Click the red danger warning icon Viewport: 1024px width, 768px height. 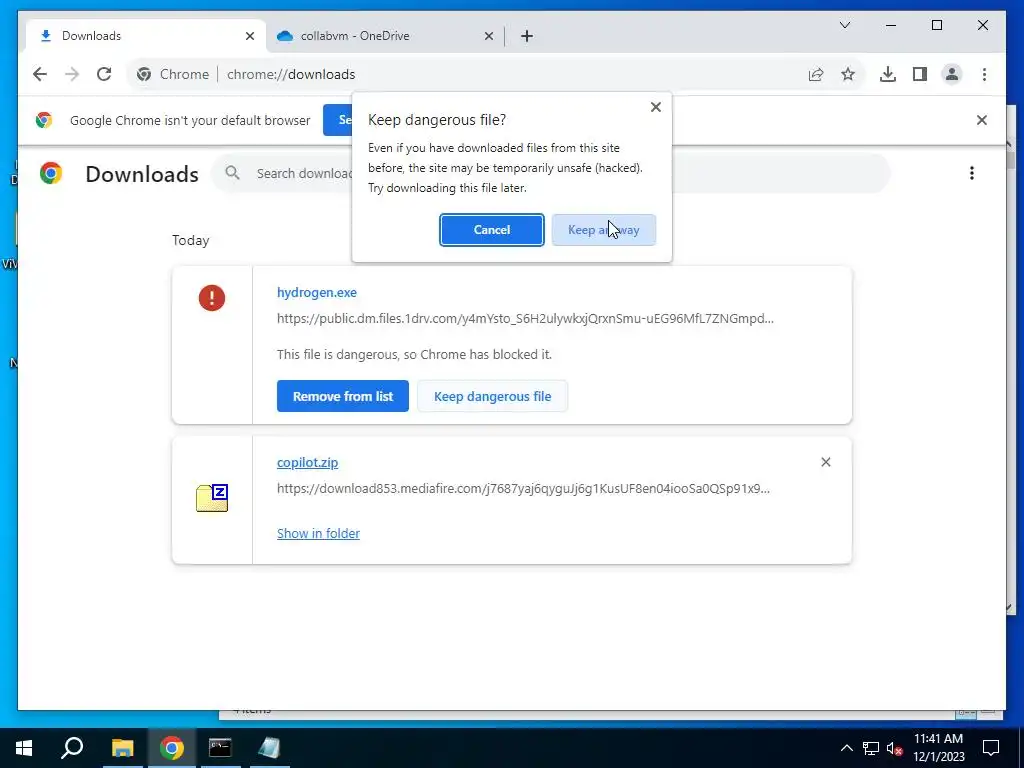point(212,298)
